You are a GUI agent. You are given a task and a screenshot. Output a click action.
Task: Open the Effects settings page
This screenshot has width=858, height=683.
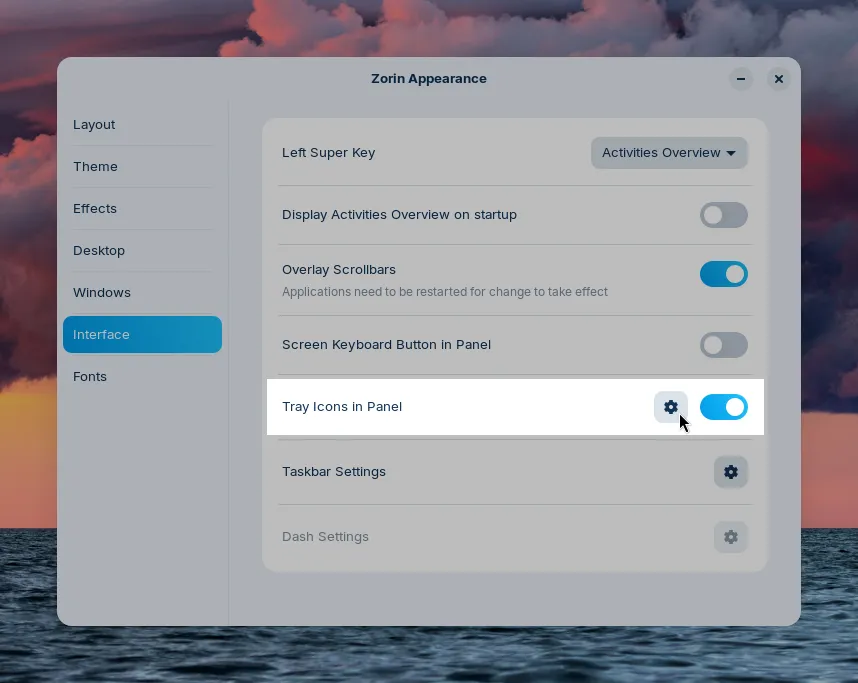tap(95, 208)
